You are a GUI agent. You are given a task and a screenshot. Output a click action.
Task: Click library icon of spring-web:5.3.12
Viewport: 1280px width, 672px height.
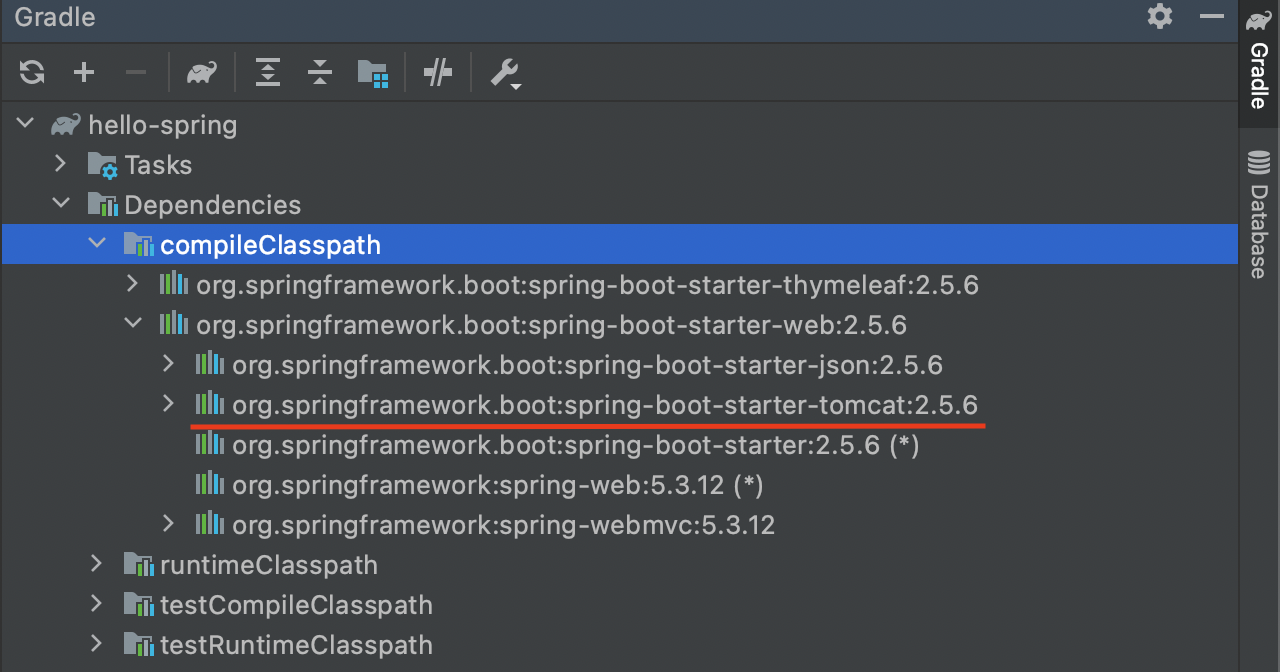(210, 484)
